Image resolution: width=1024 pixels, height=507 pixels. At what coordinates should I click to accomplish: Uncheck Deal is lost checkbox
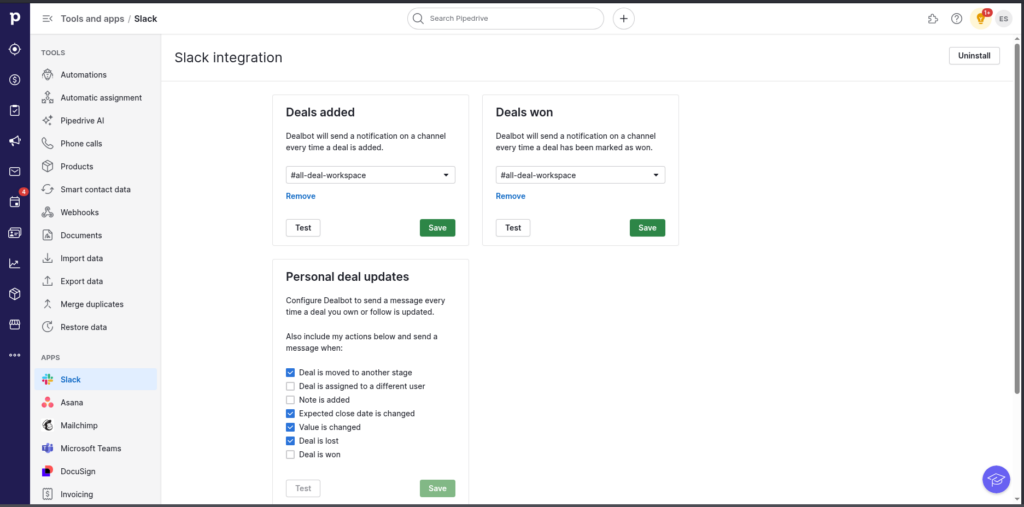tap(291, 441)
